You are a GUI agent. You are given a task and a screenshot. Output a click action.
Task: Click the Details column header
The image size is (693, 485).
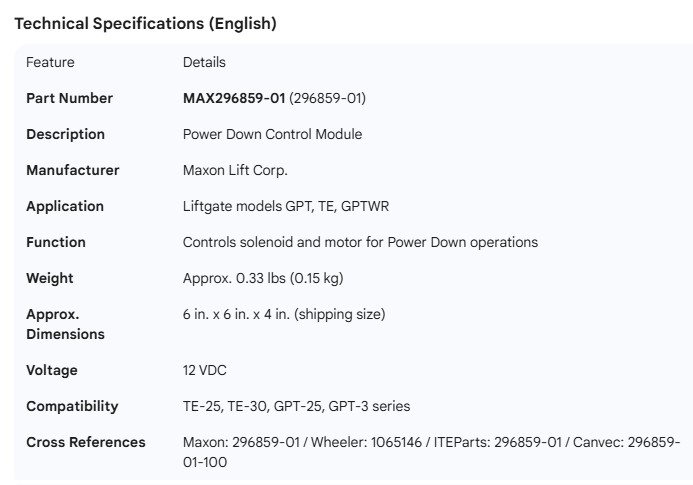204,62
